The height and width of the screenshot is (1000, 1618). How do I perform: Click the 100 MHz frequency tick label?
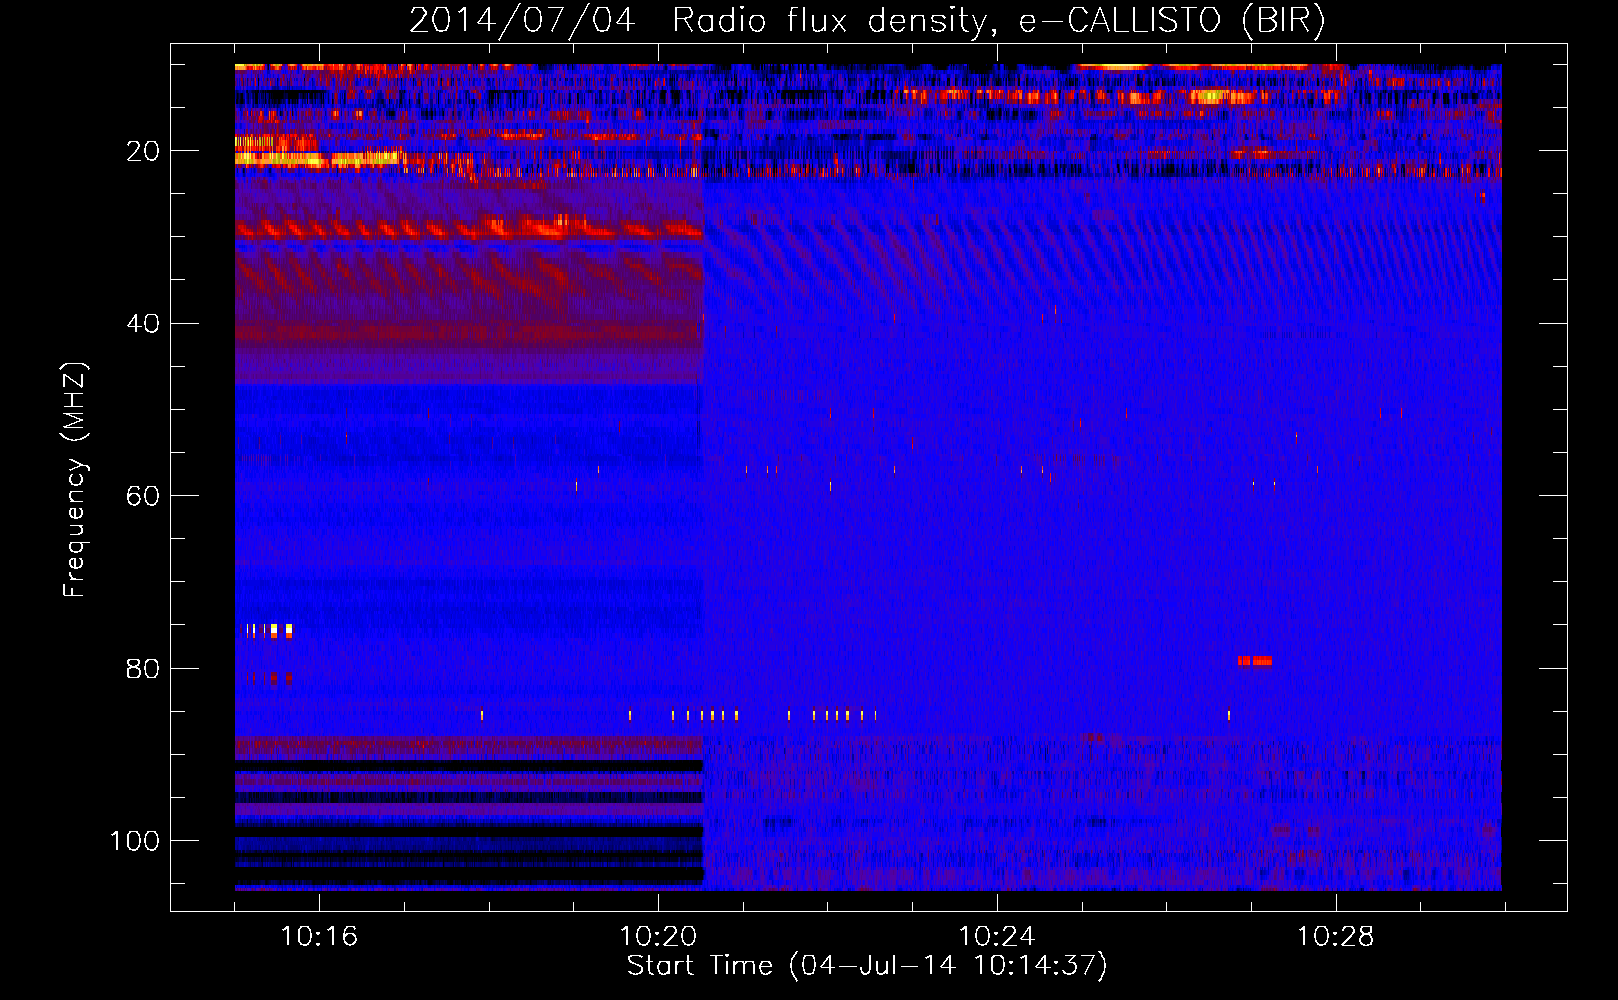click(135, 841)
